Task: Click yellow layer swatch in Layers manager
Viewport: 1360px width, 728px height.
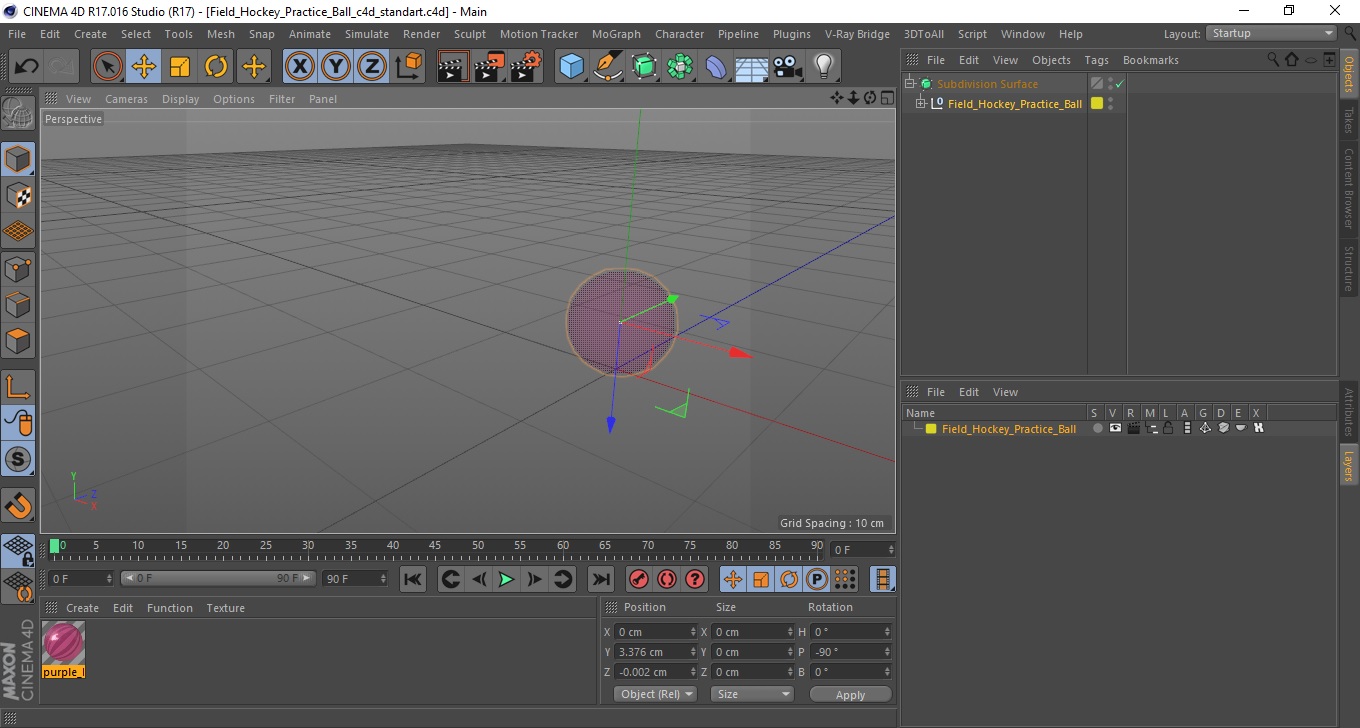Action: point(931,429)
